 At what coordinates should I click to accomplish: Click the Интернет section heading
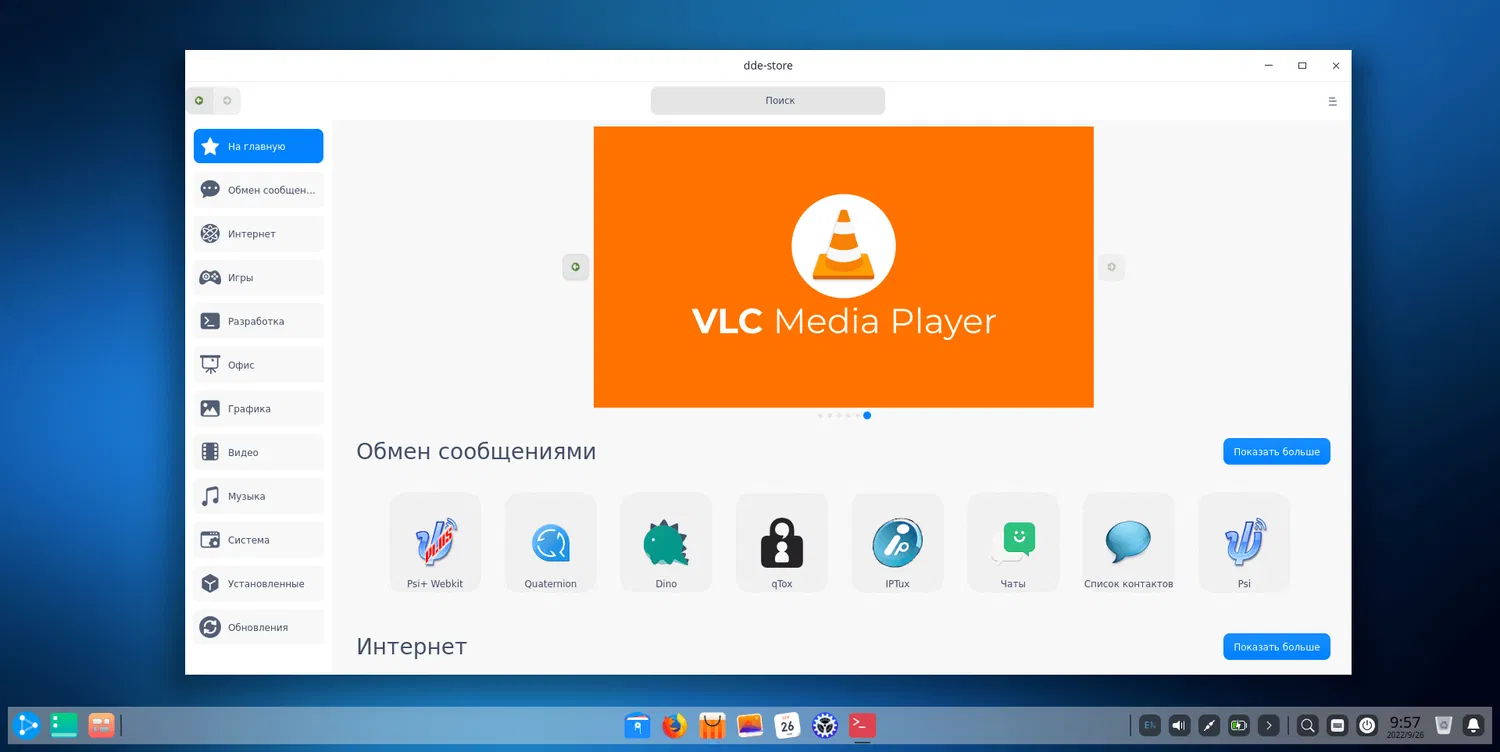pyautogui.click(x=412, y=647)
